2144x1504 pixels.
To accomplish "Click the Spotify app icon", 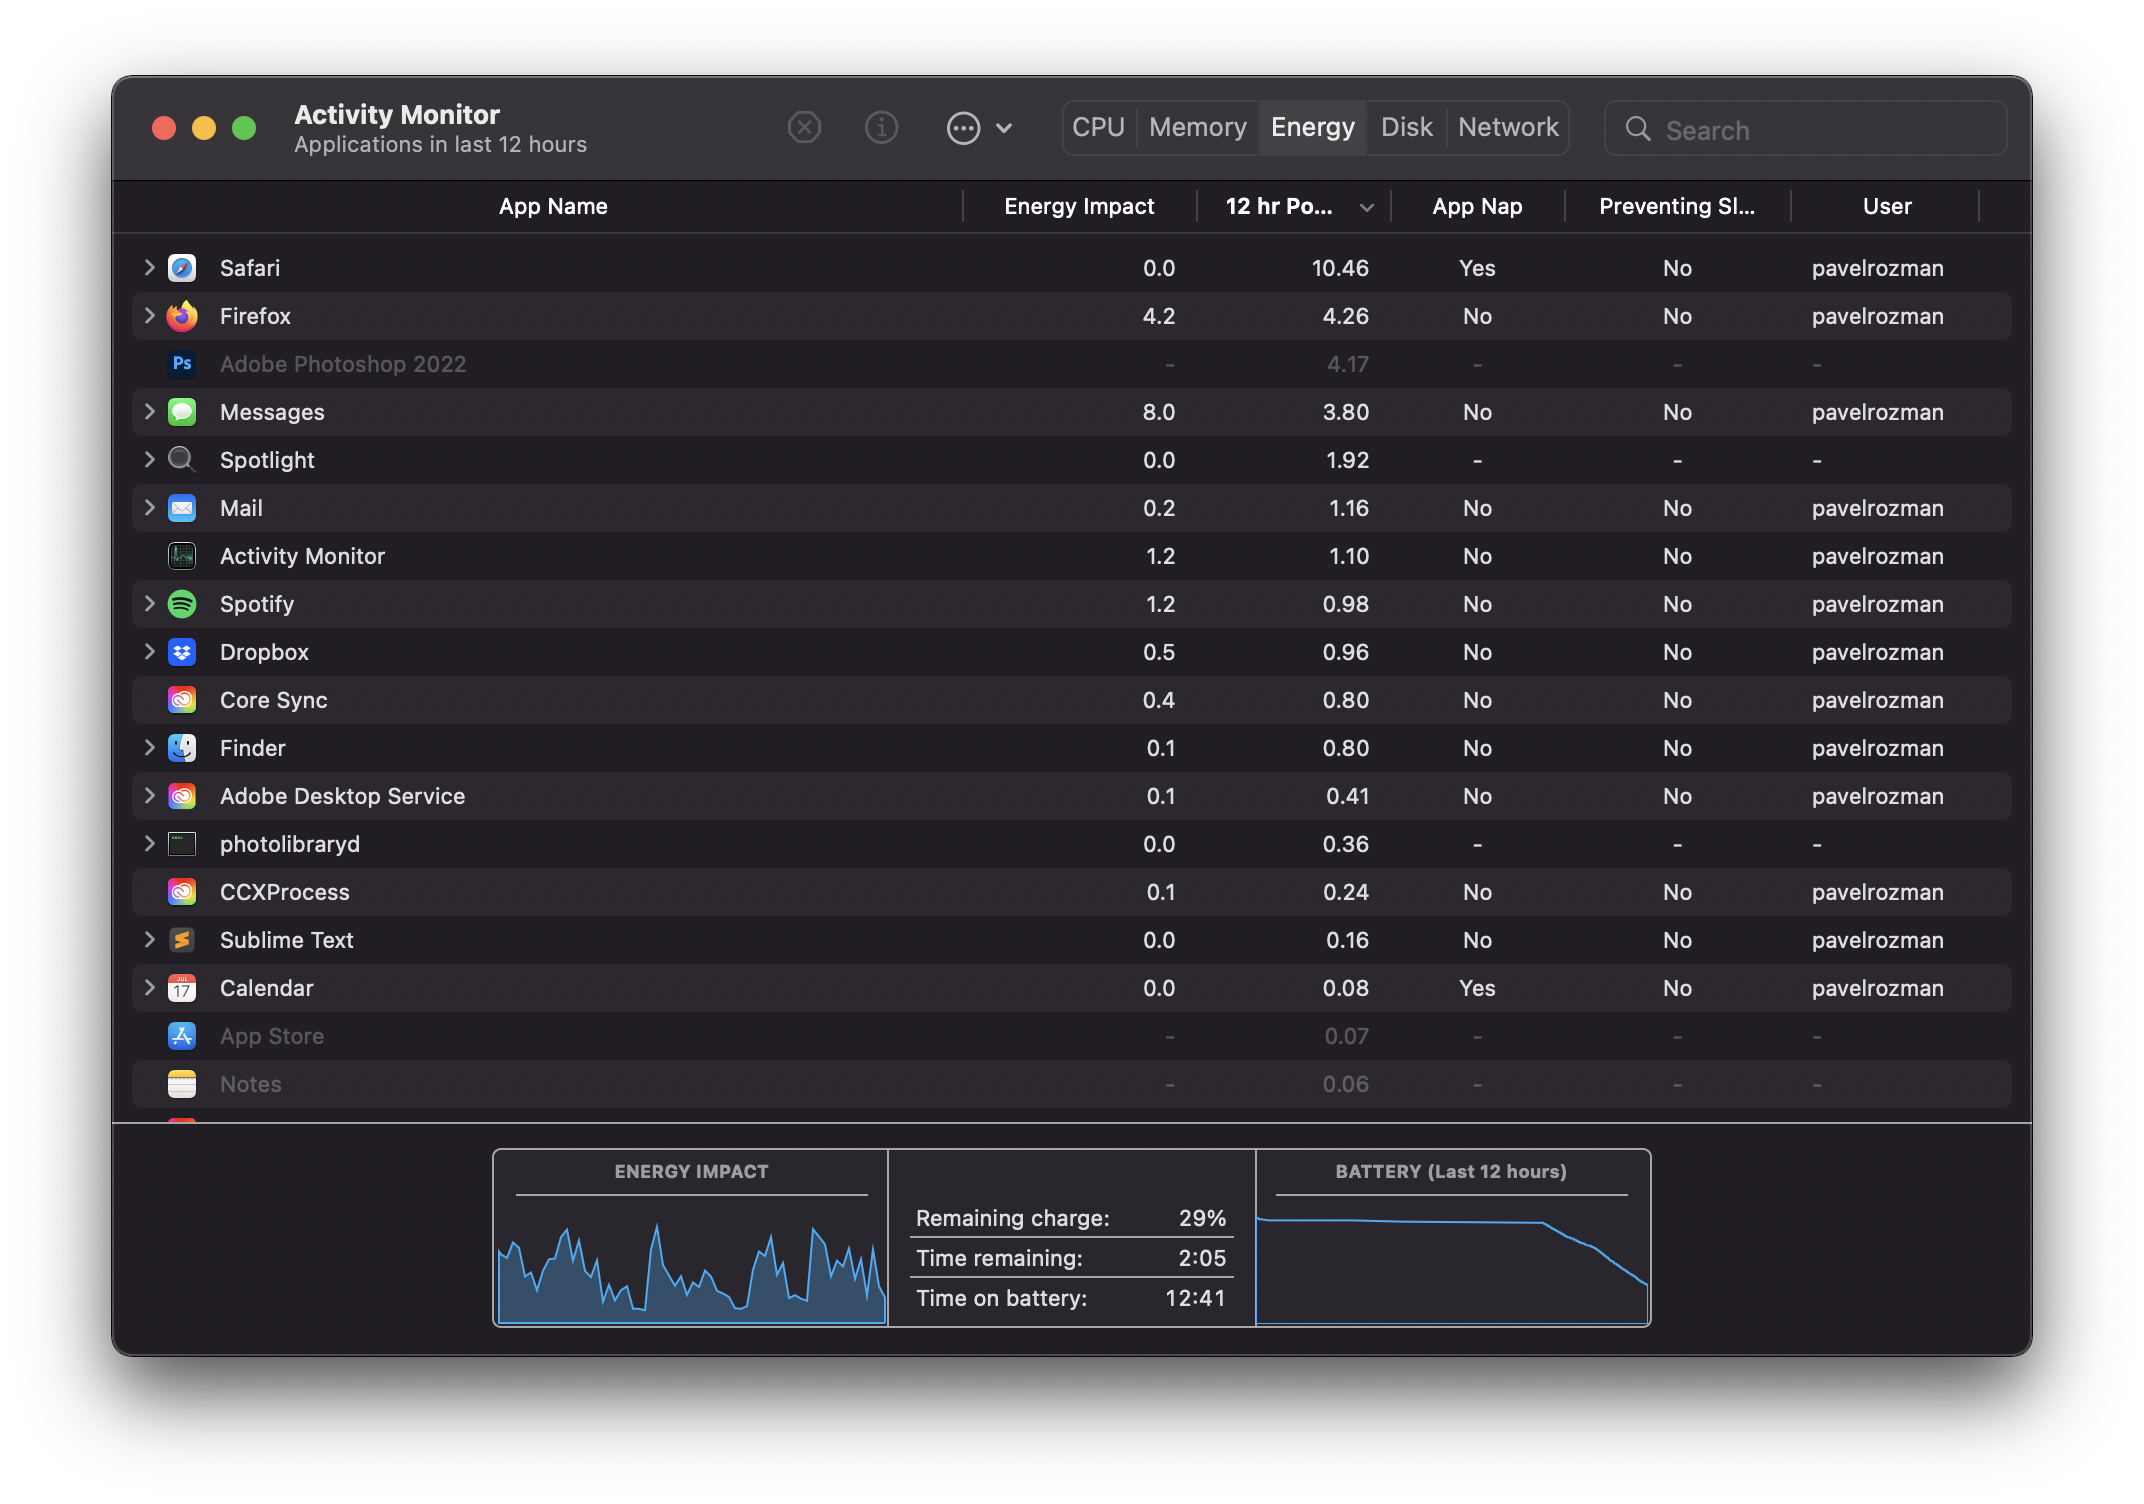I will 182,604.
